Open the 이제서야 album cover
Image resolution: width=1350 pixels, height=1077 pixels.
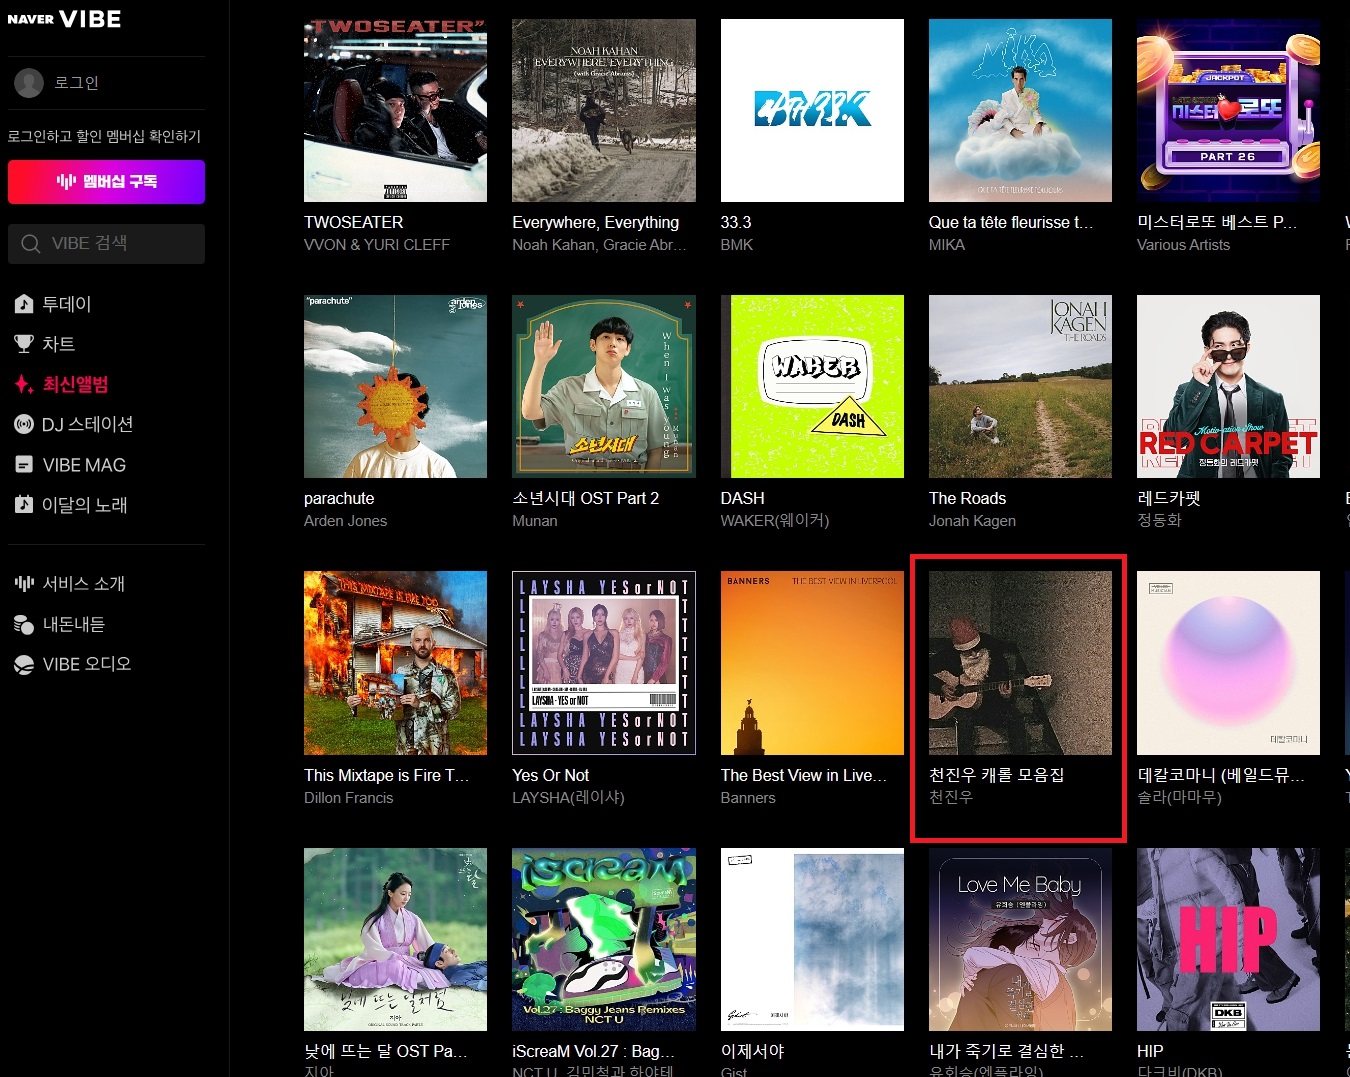812,939
